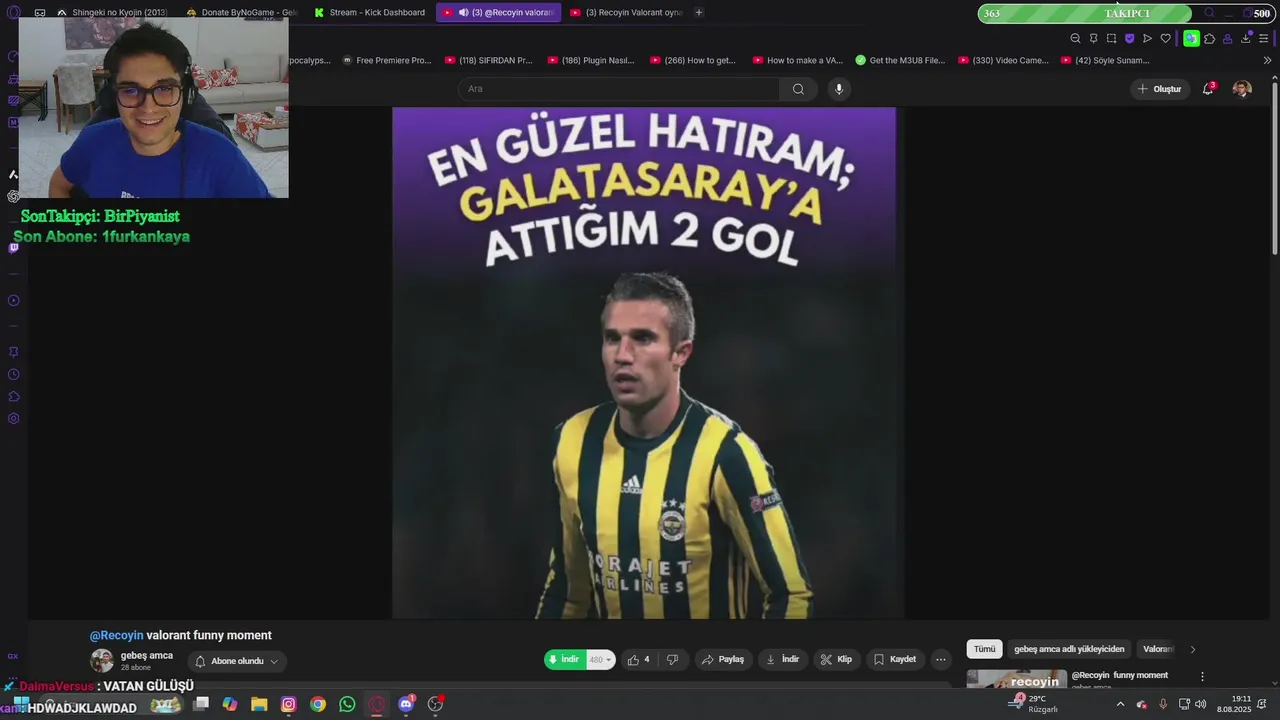Image resolution: width=1280 pixels, height=720 pixels.
Task: Open the YouTube account avatar menu
Action: [x=1242, y=89]
